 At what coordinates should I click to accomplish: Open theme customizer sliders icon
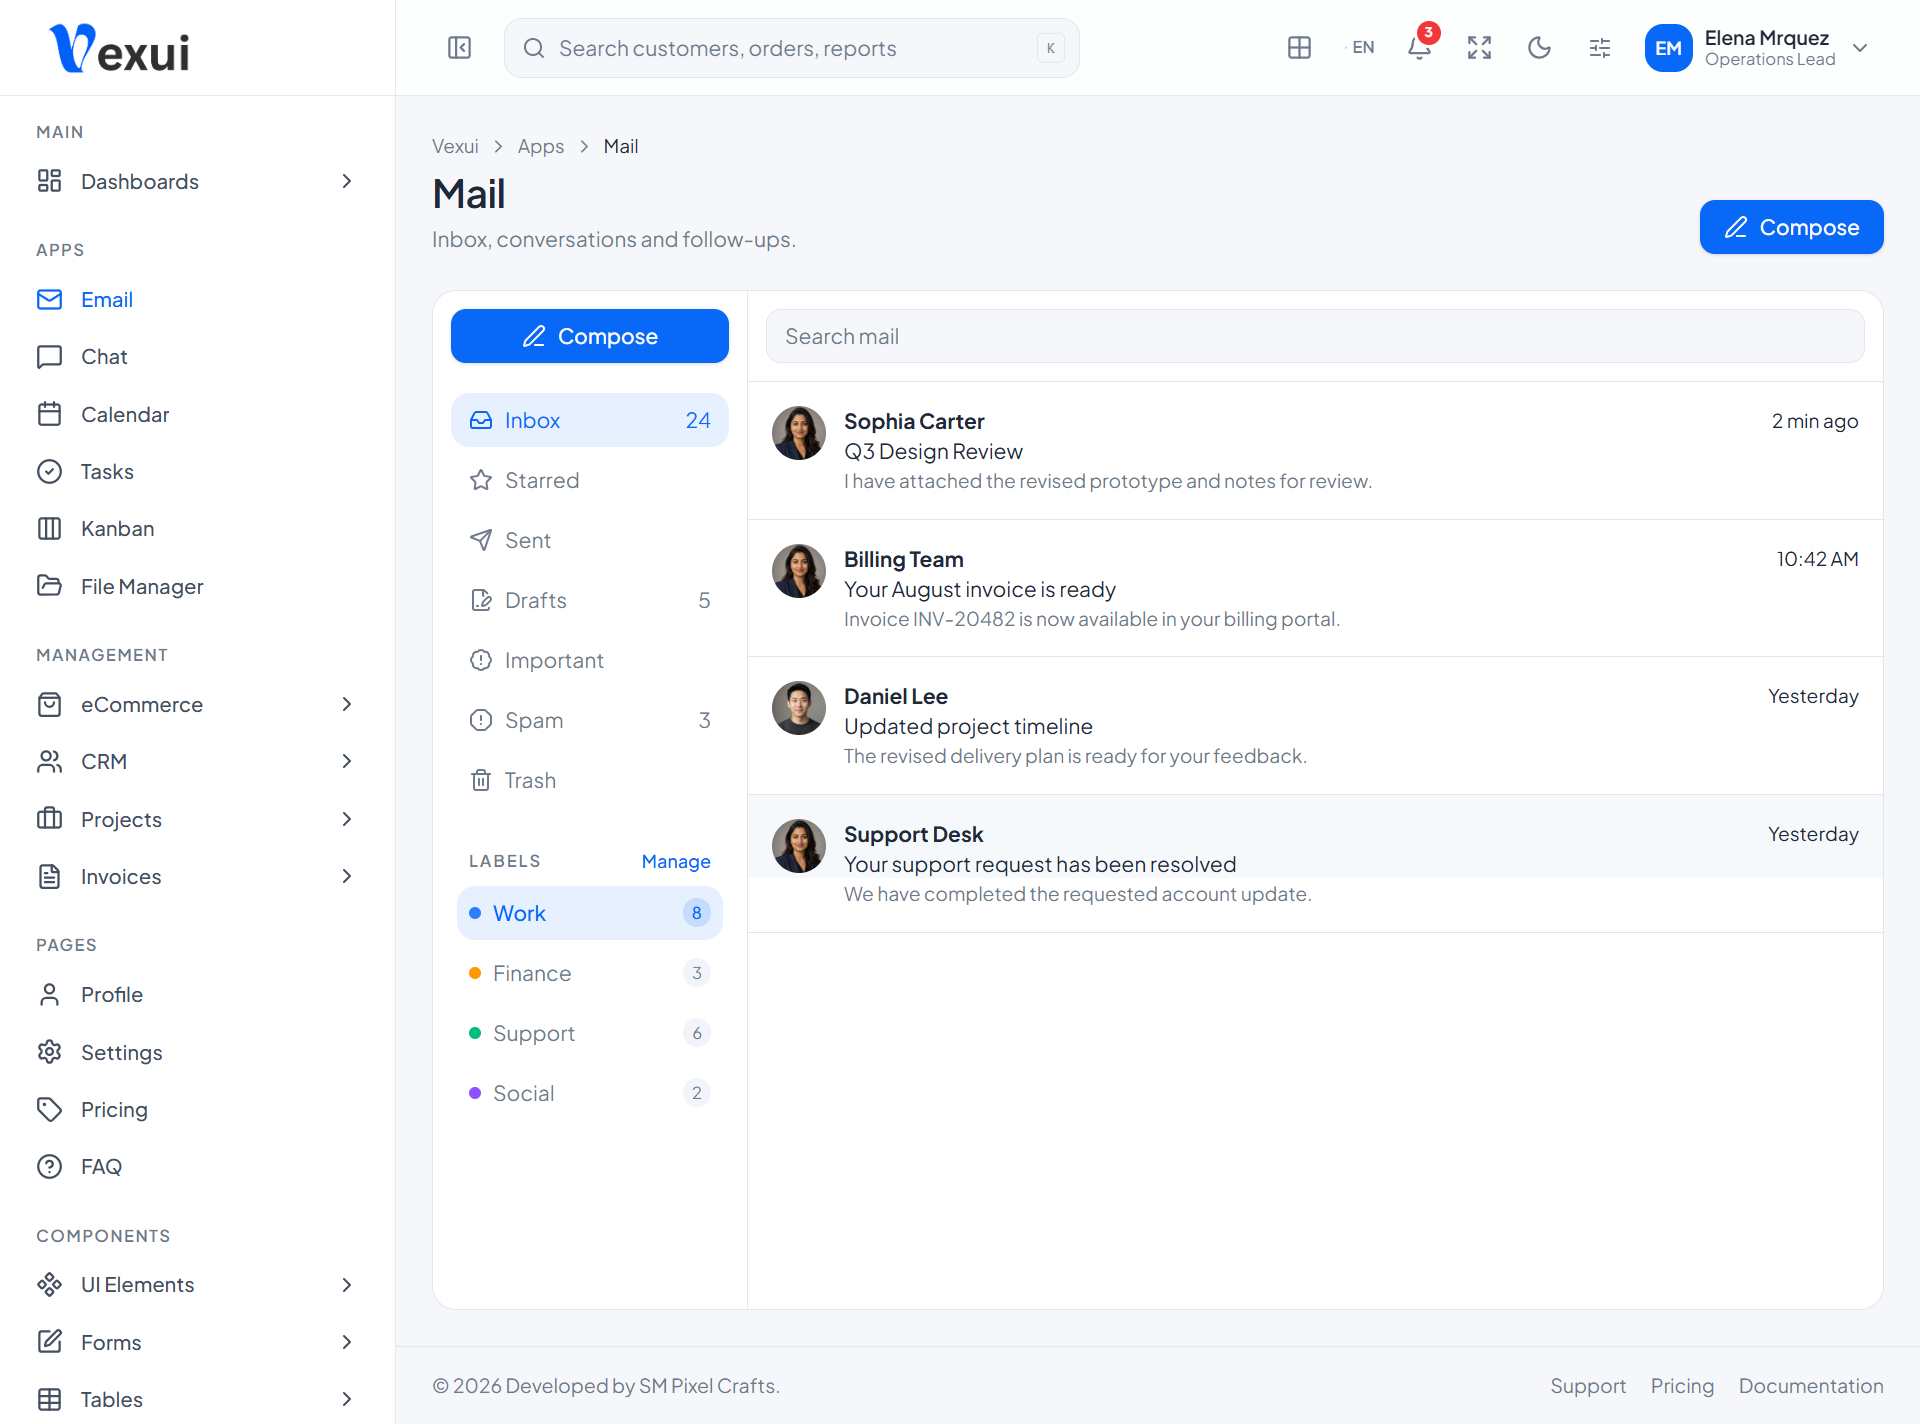click(1599, 48)
